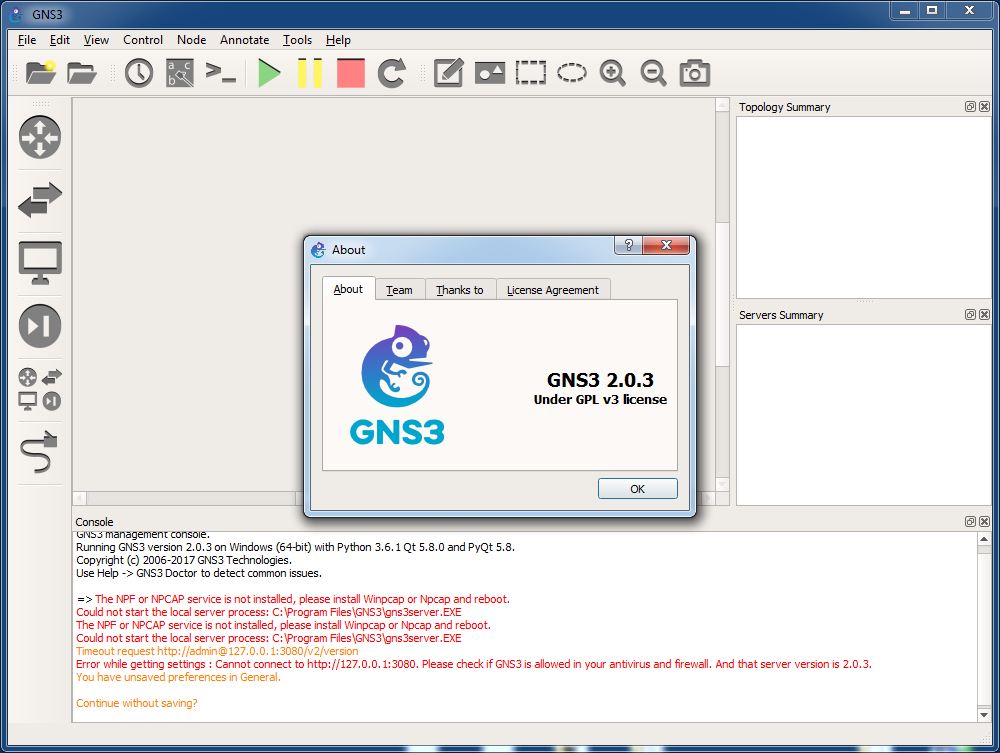The image size is (1000, 753).
Task: Maximize the GNS3 main window
Action: tap(932, 11)
